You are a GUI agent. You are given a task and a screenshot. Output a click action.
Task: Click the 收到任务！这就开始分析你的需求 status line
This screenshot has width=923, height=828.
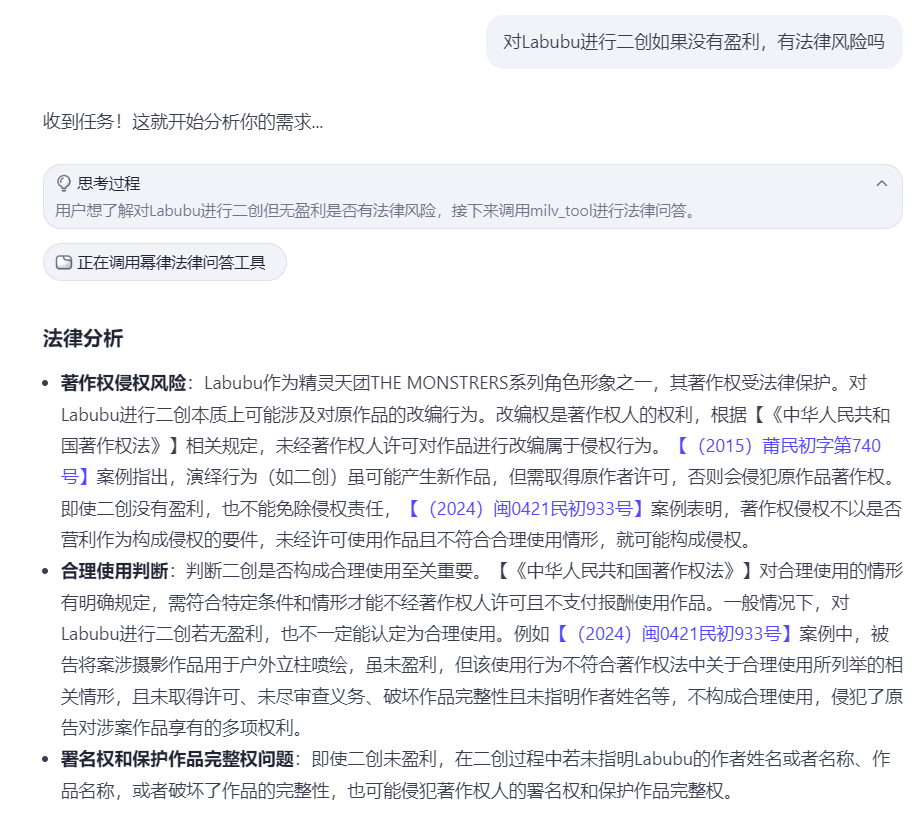click(x=183, y=122)
